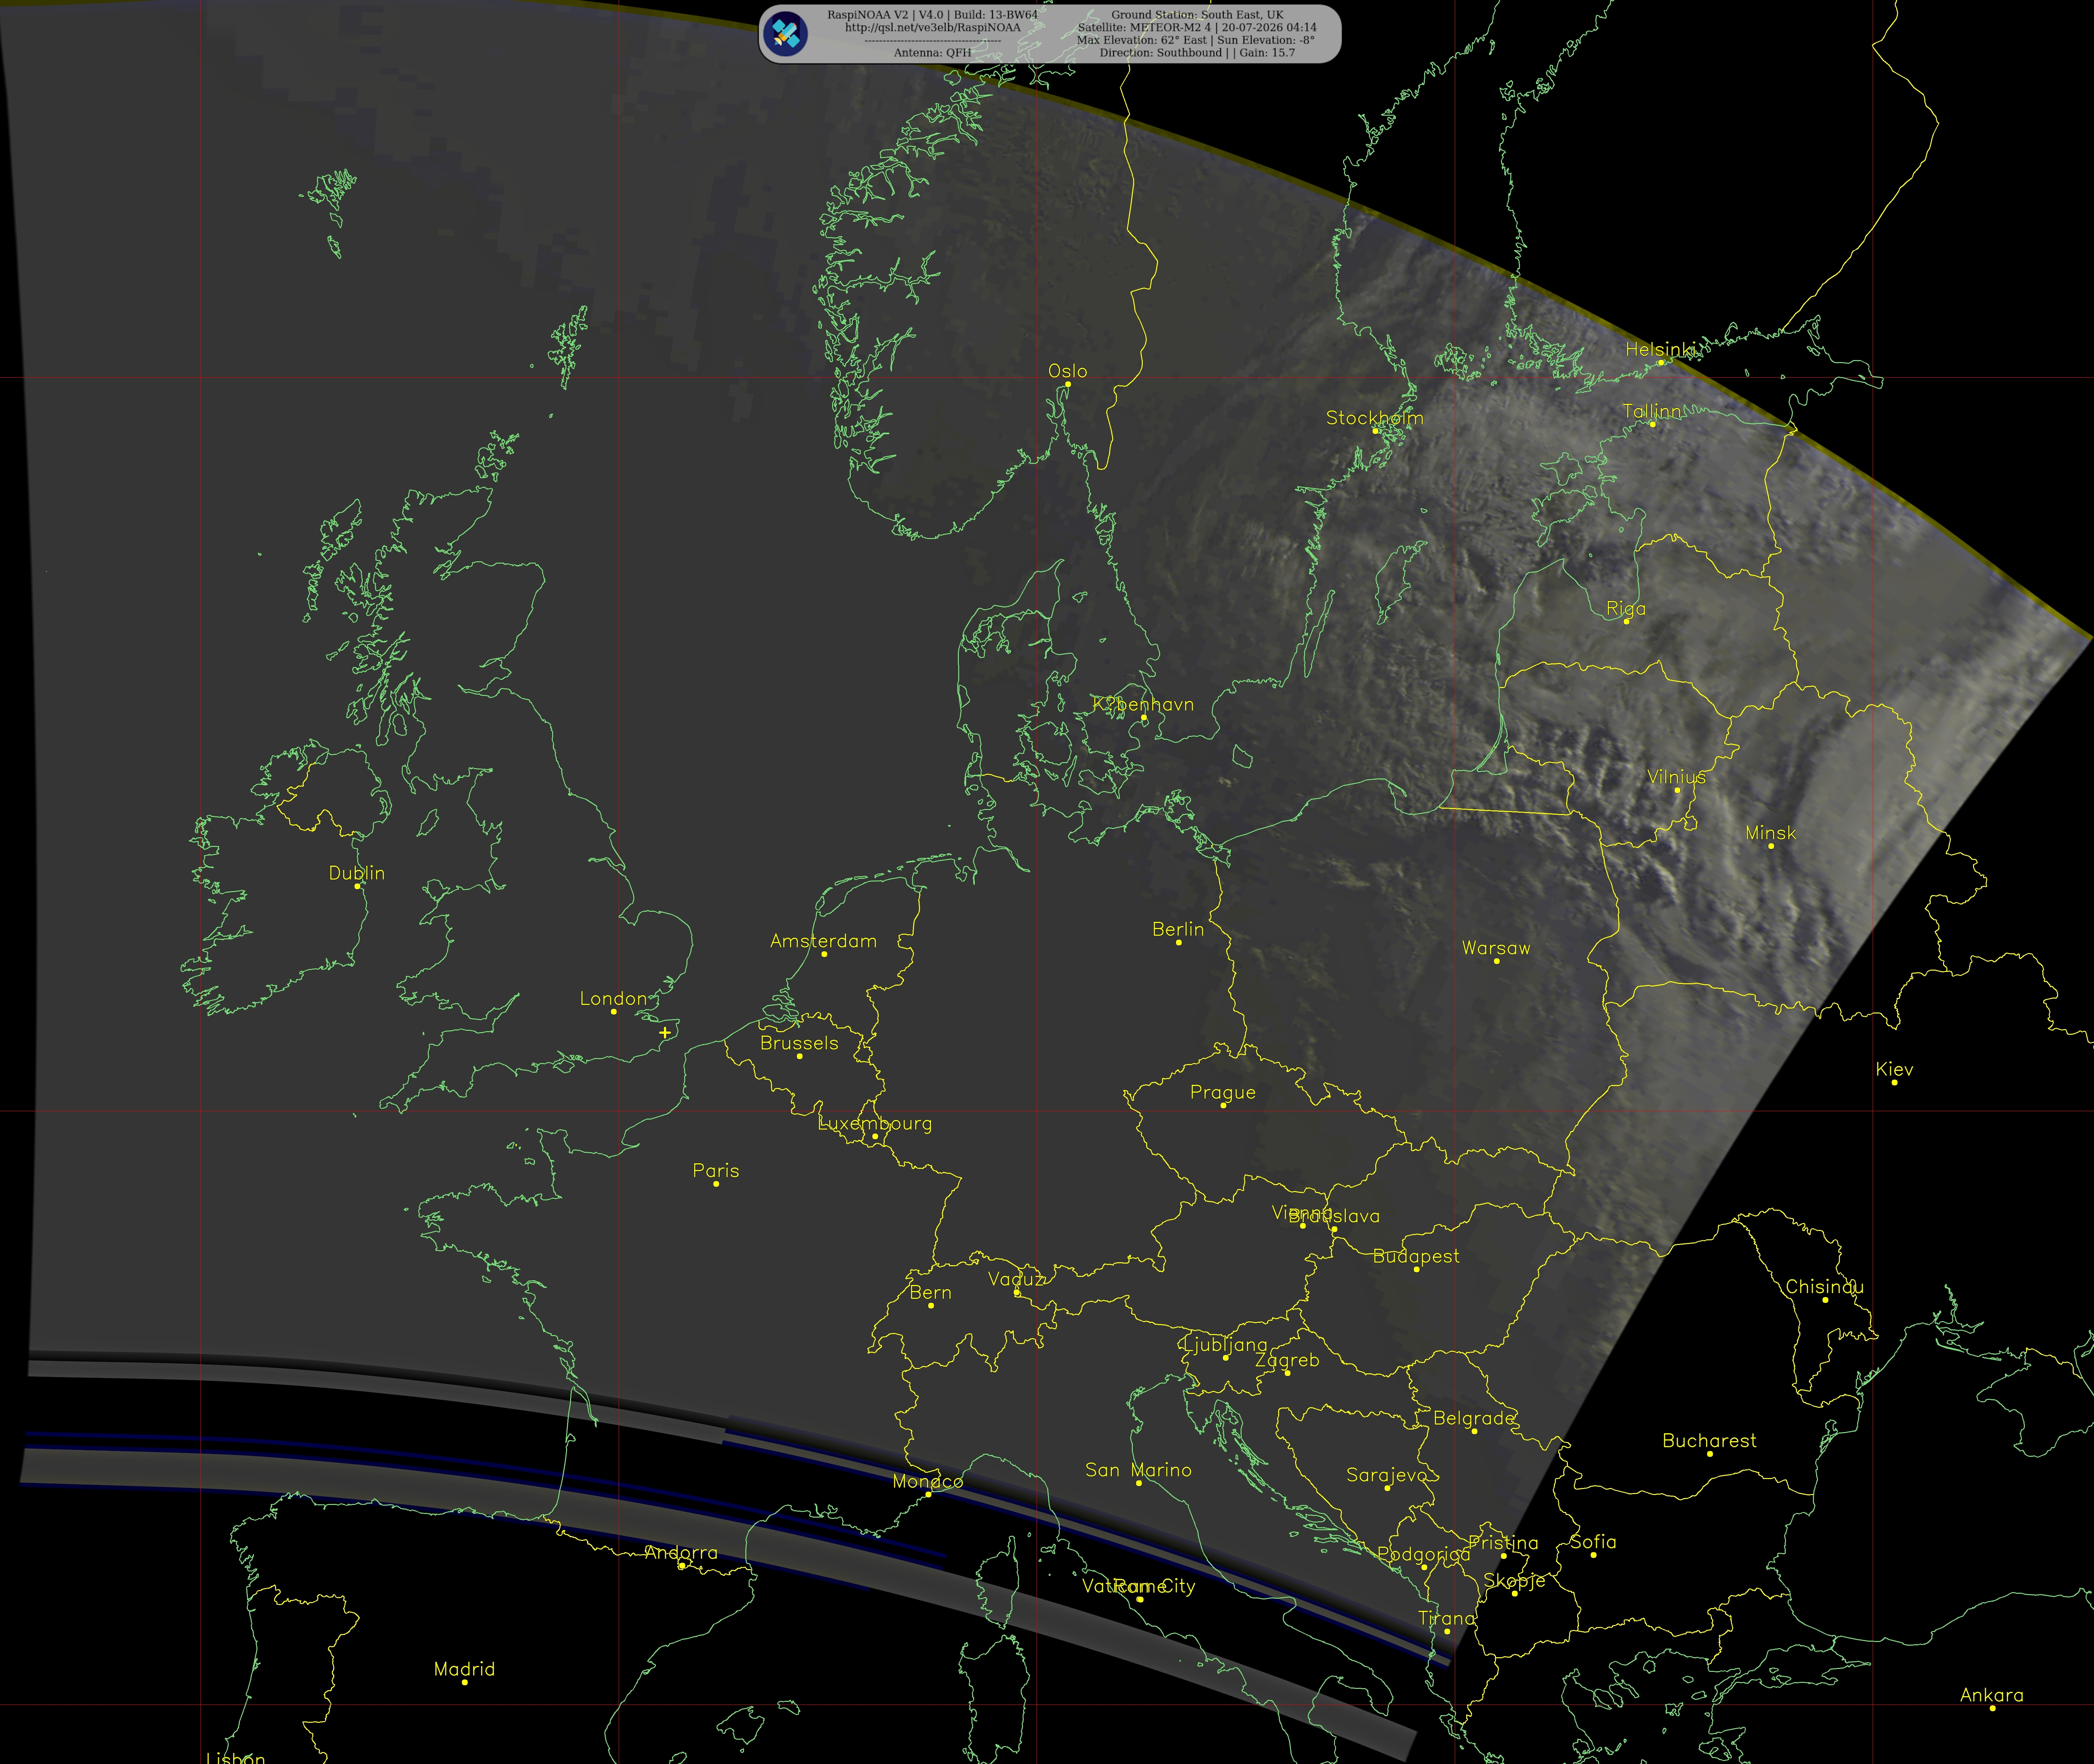Select the Andorra label on the map
This screenshot has height=1764, width=2094.
681,1553
